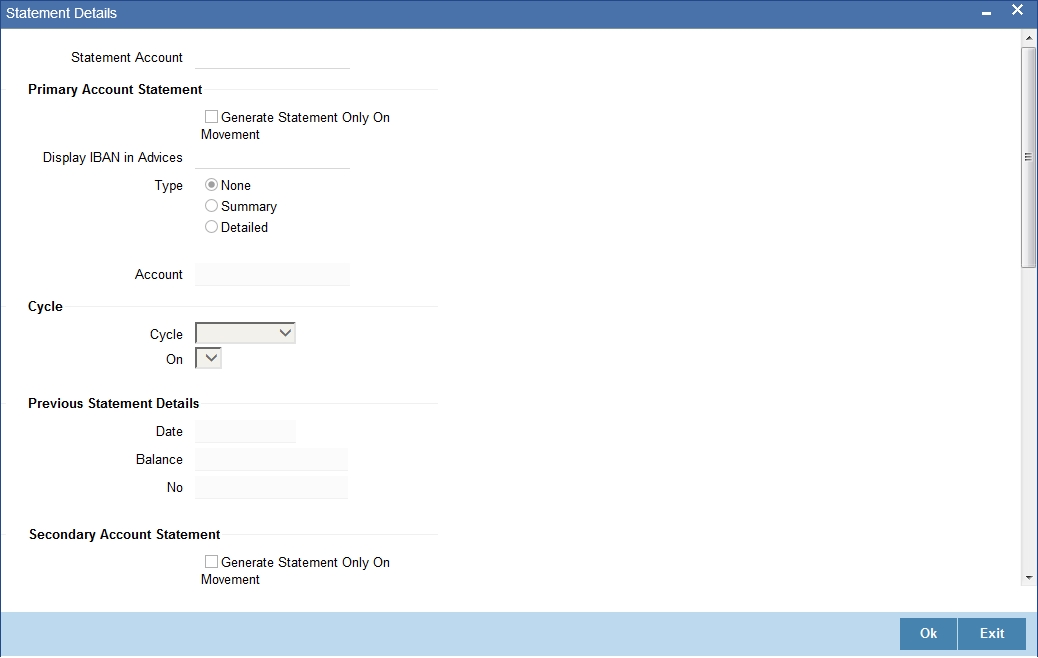Screen dimensions: 1038x658
Task: Click the Previous Statement Date field
Action: [x=245, y=432]
